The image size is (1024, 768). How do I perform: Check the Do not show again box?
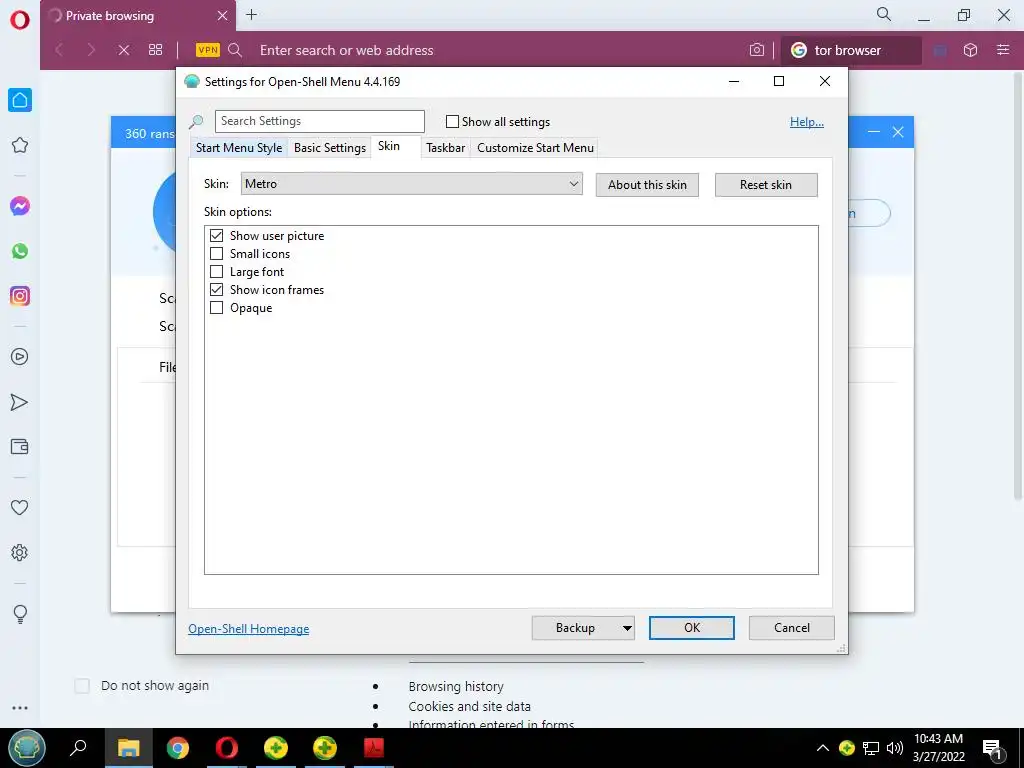(x=82, y=686)
